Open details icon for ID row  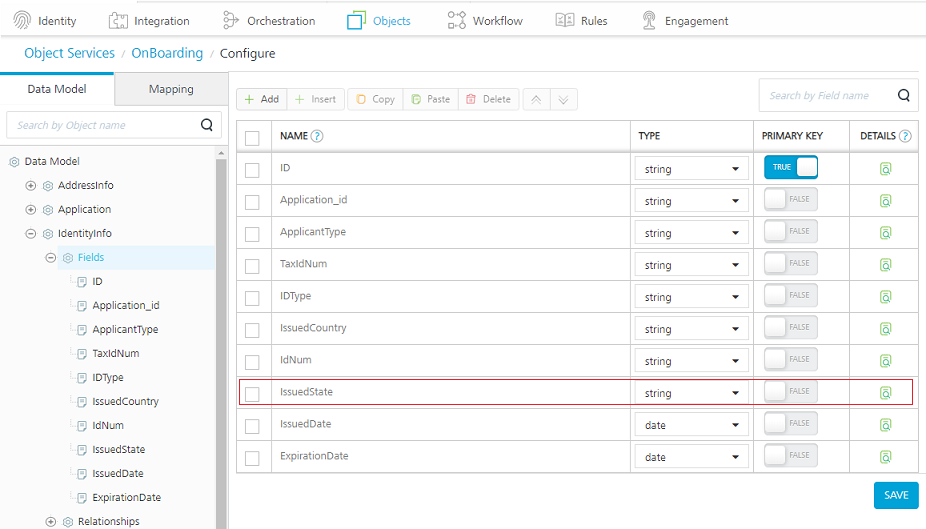885,169
